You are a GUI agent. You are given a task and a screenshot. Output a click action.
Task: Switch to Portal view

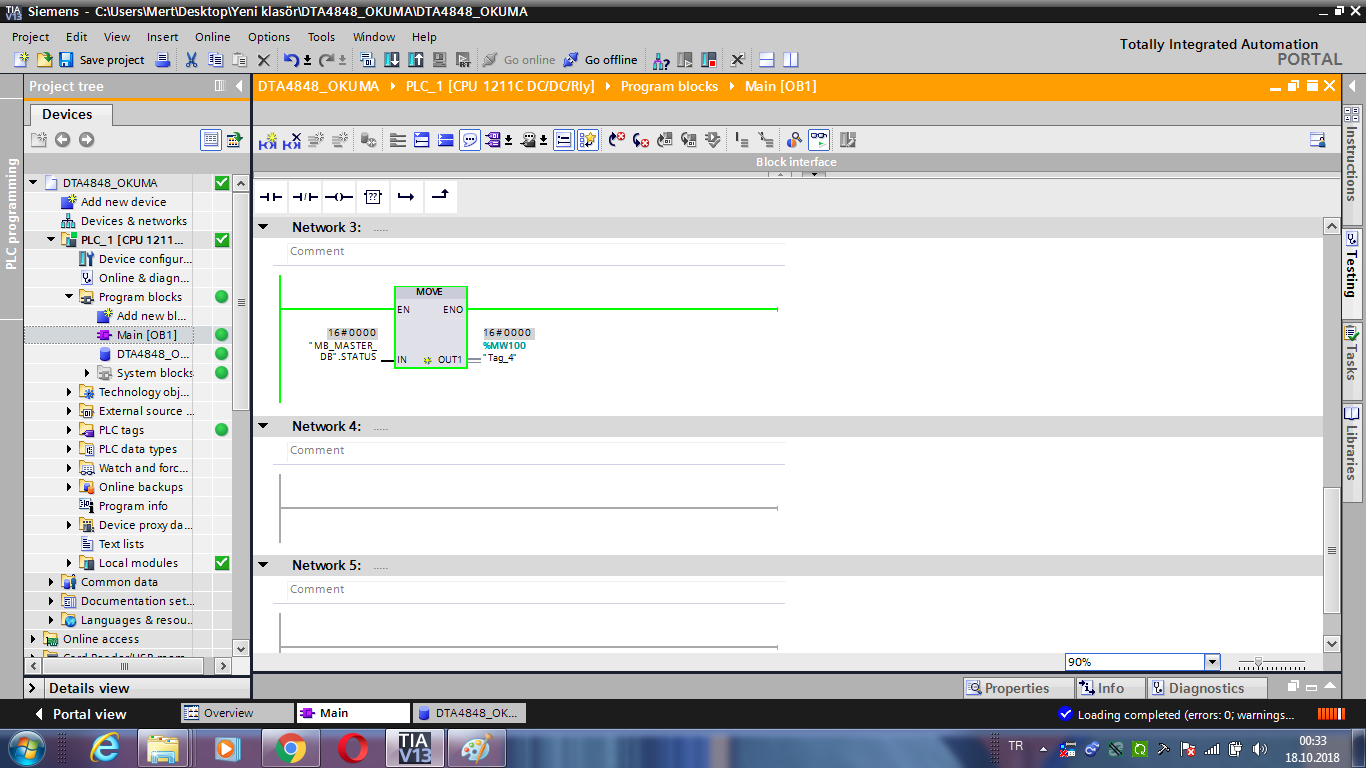pyautogui.click(x=80, y=714)
